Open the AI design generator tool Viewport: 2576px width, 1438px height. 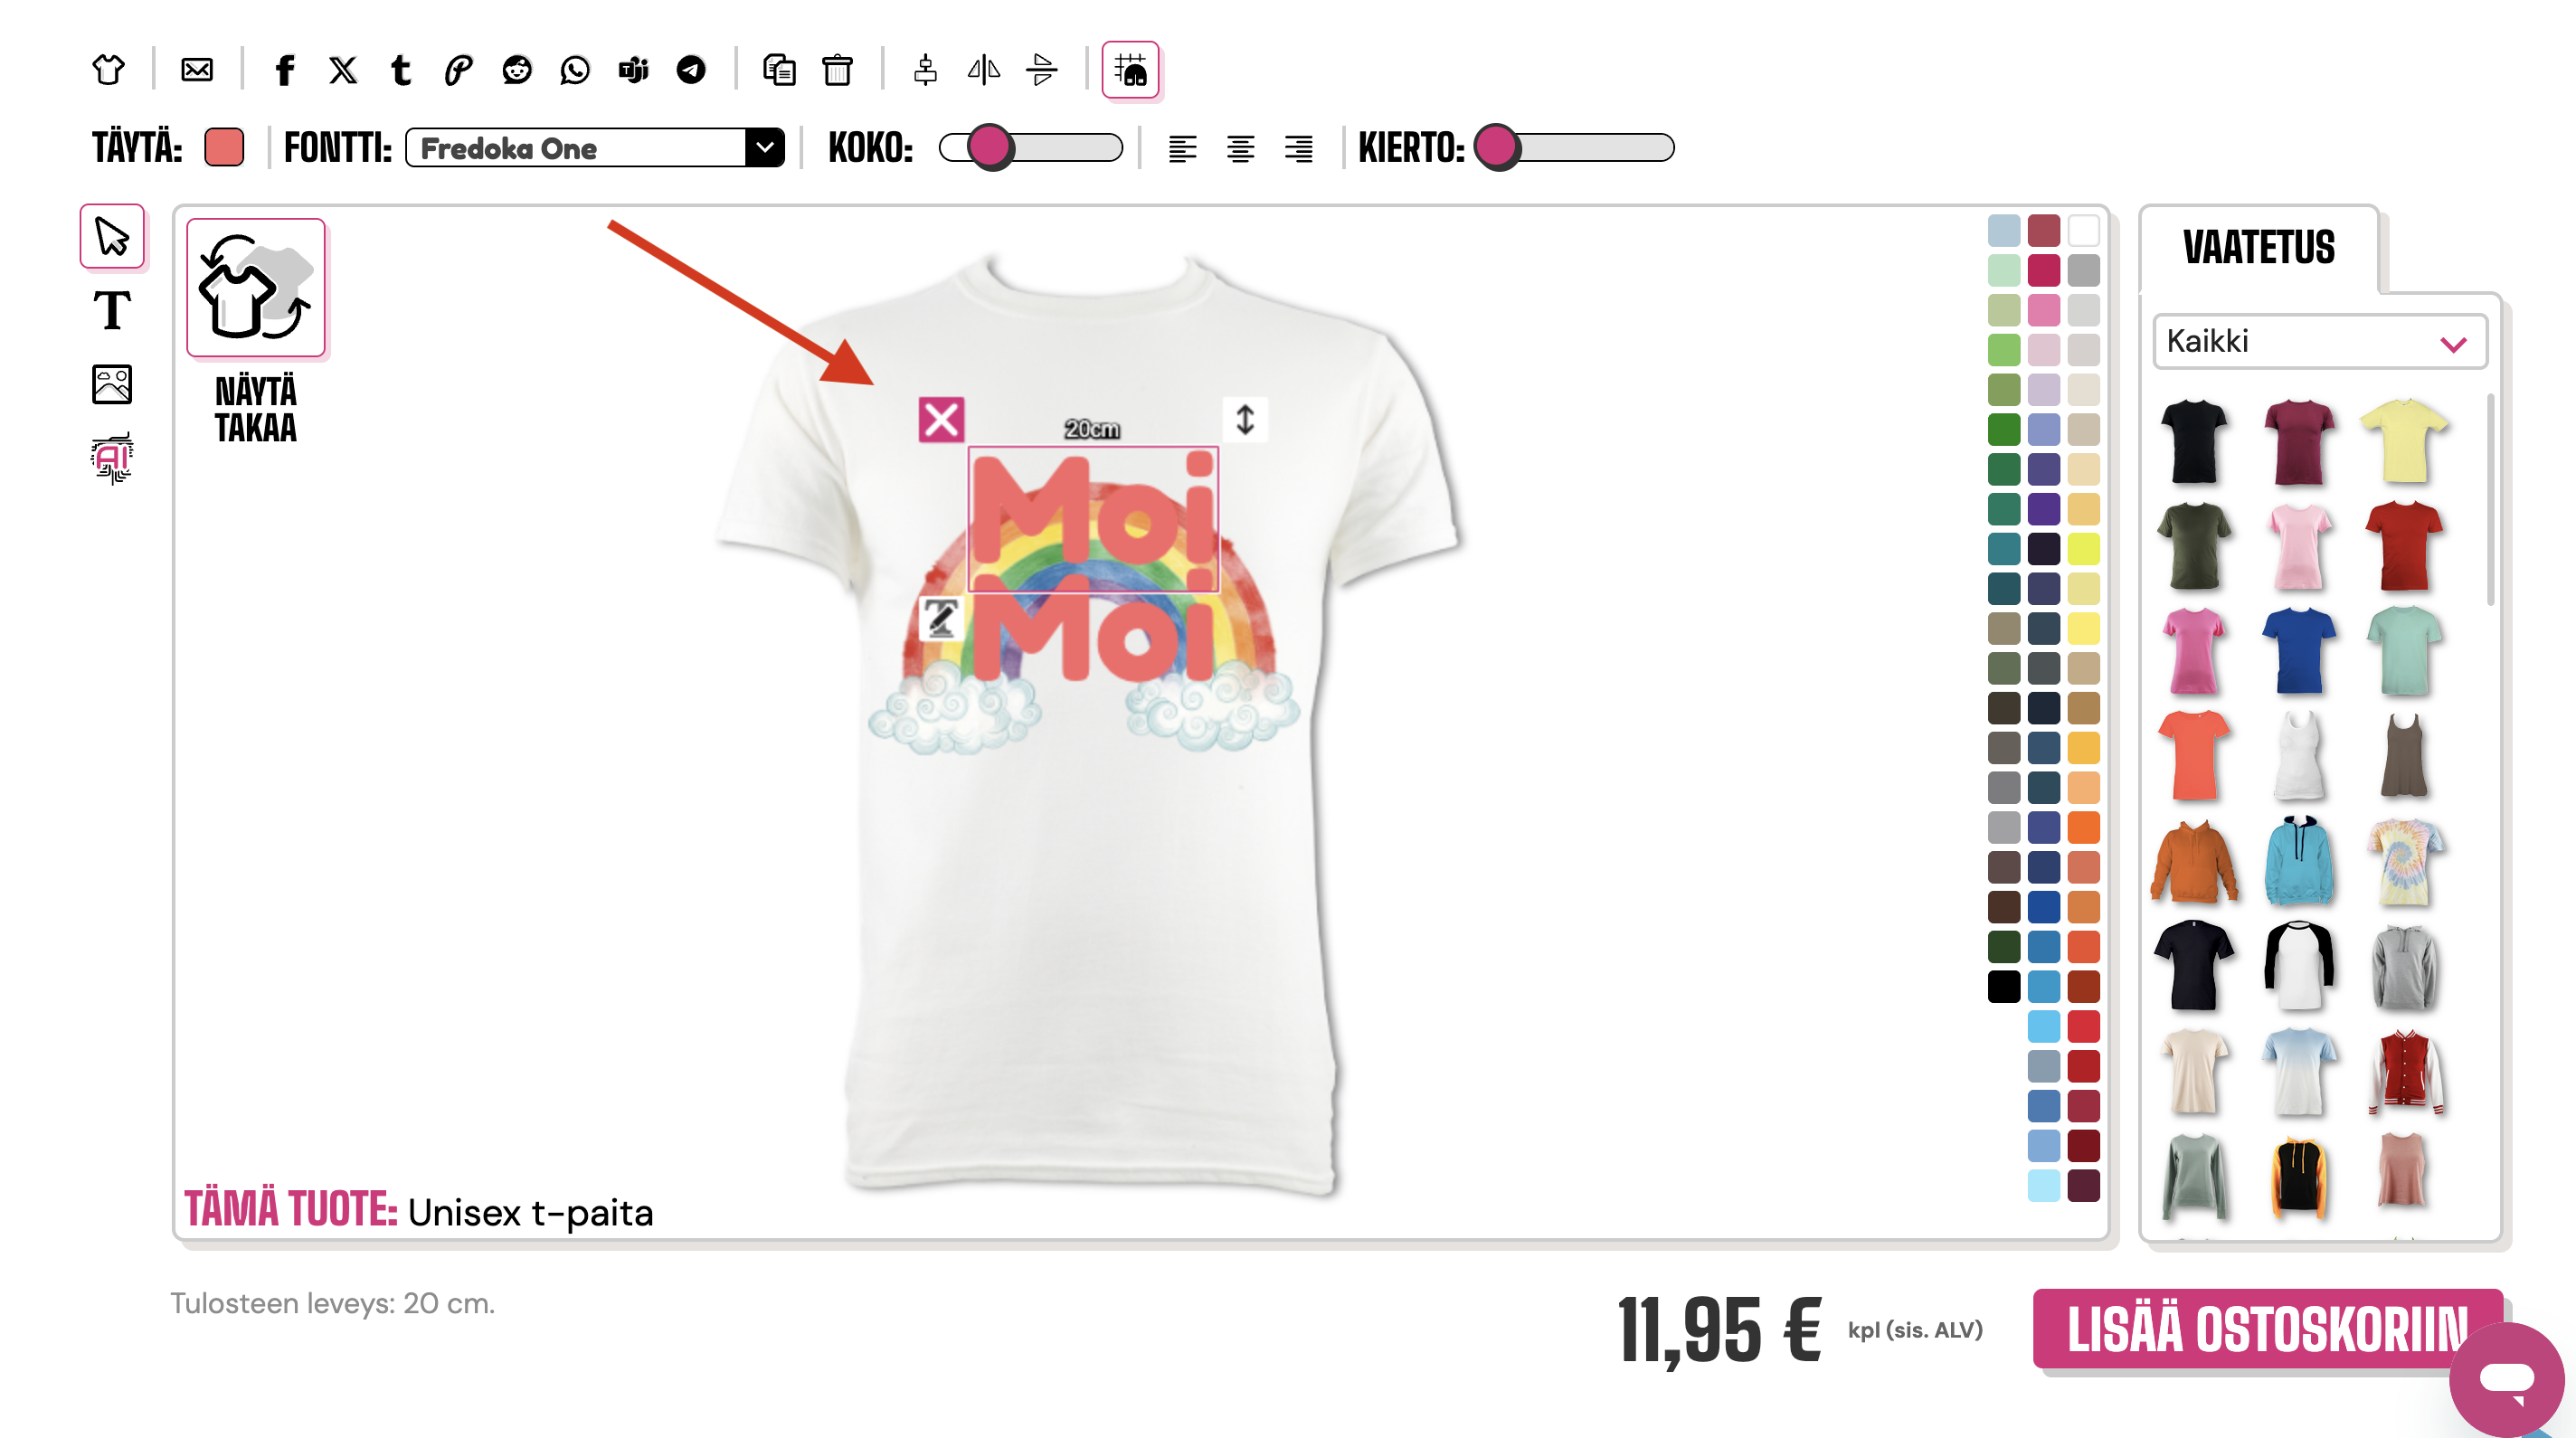click(111, 458)
